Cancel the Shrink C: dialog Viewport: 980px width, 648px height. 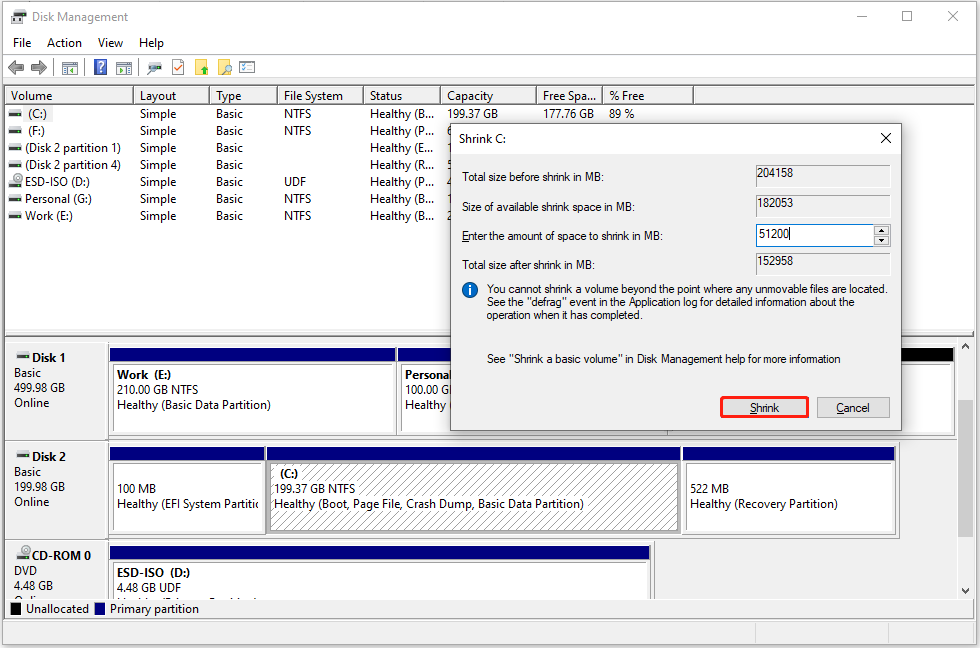[x=853, y=407]
